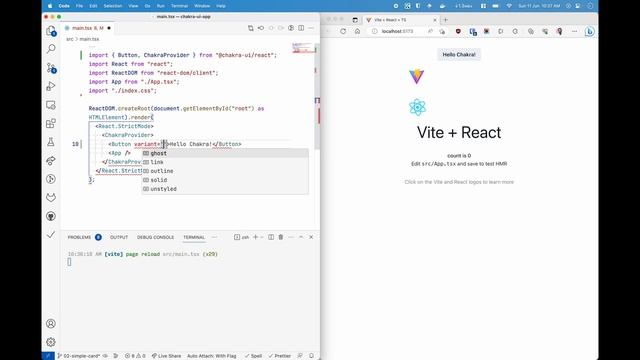Select the main.tsx editor tab
The image size is (640, 360).
(x=87, y=28)
